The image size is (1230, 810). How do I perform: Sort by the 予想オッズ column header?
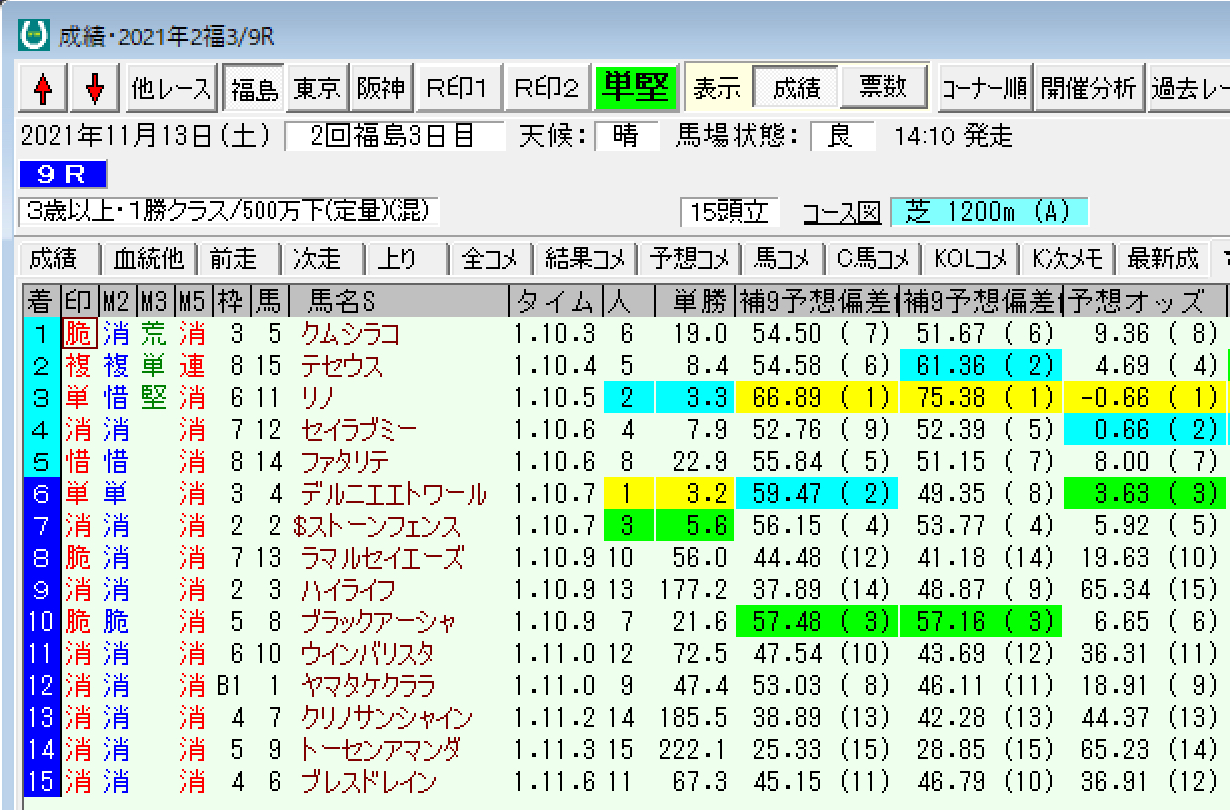[1144, 301]
